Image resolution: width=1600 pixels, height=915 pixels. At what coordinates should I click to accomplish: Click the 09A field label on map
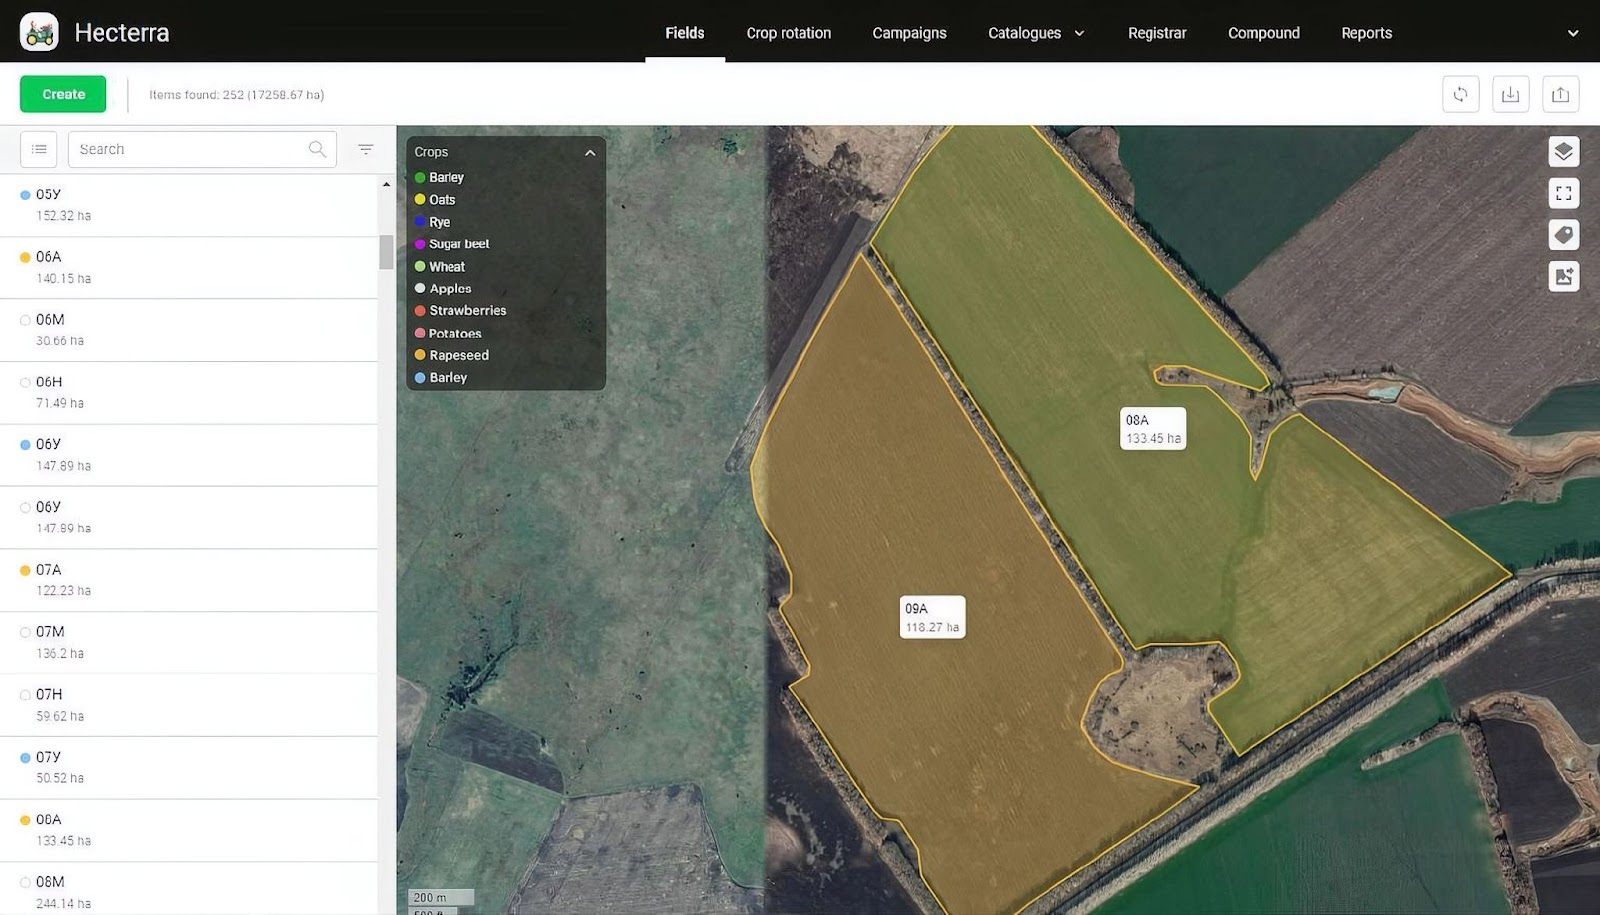click(932, 617)
